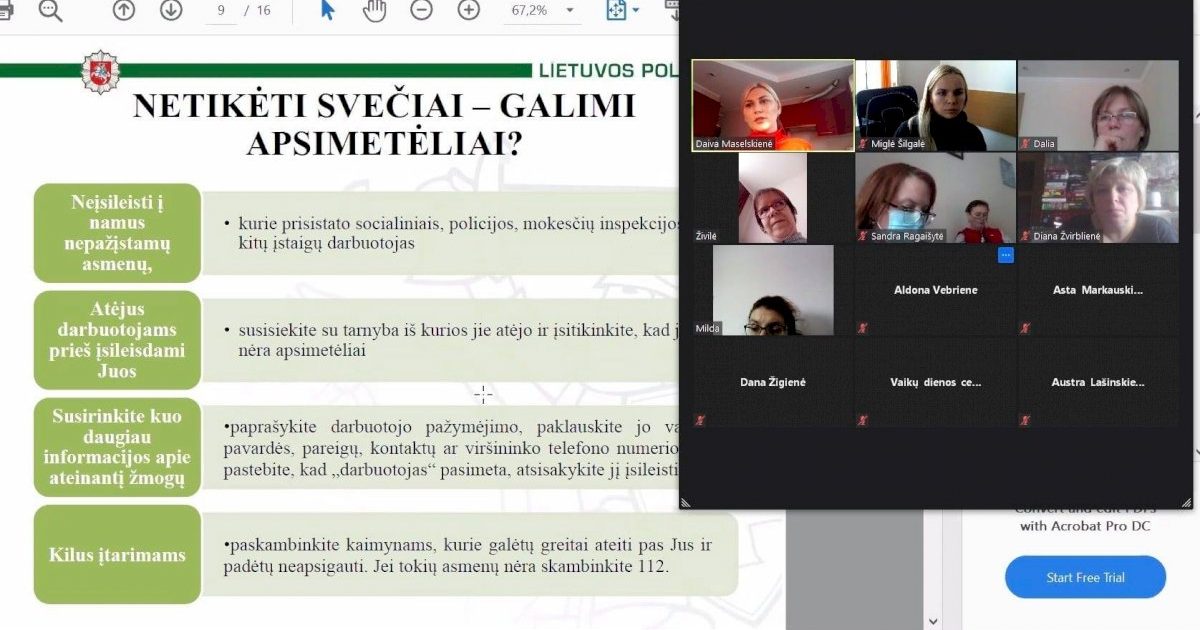Zoom in using the plus icon

pos(469,10)
